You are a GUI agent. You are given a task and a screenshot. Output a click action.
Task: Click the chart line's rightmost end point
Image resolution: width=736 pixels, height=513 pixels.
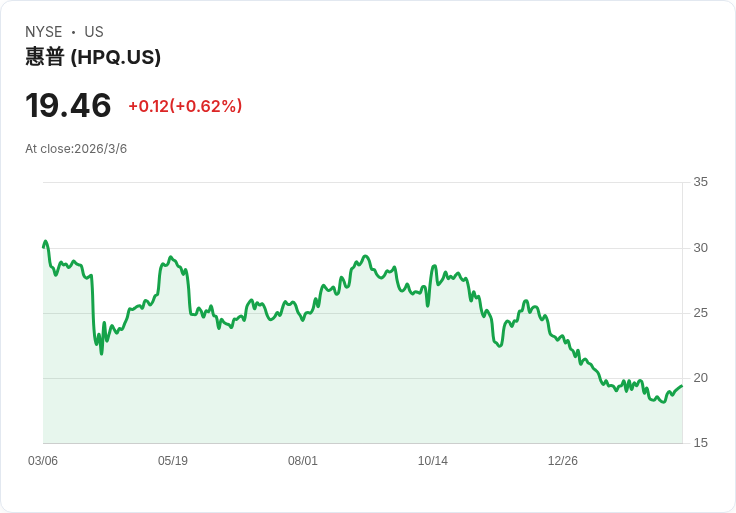point(682,386)
